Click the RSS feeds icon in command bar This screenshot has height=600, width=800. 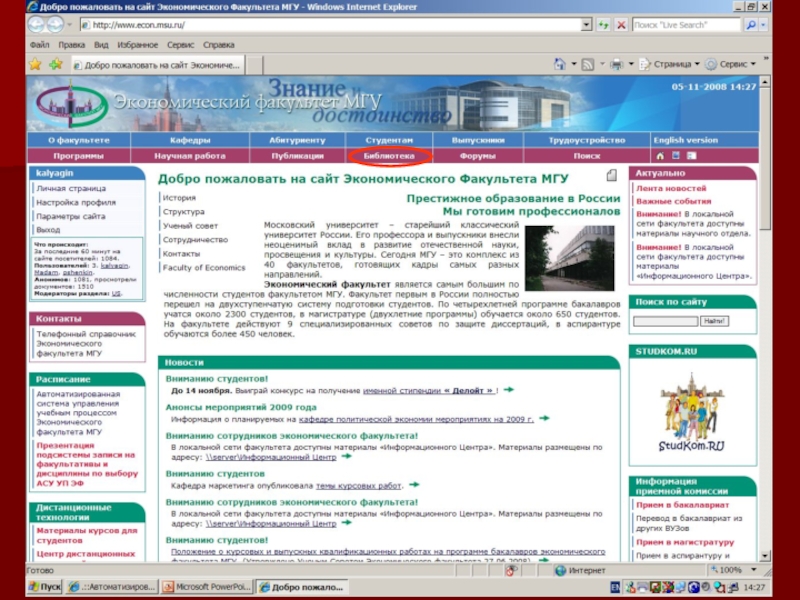tap(588, 64)
